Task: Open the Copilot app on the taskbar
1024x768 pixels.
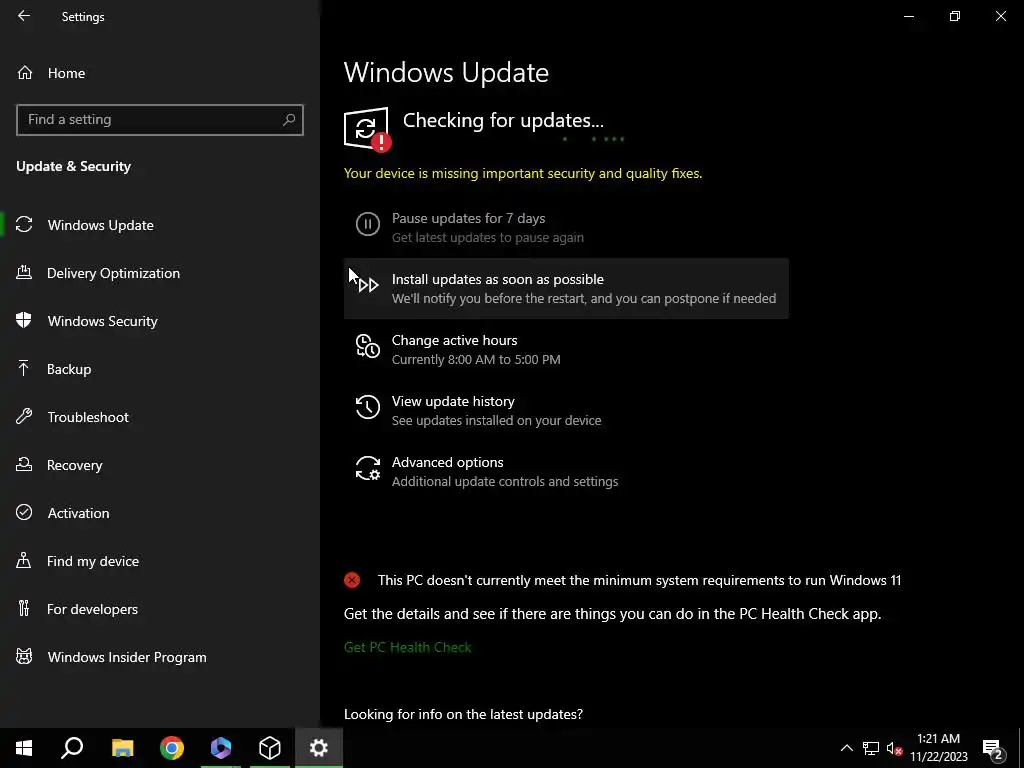Action: 221,748
